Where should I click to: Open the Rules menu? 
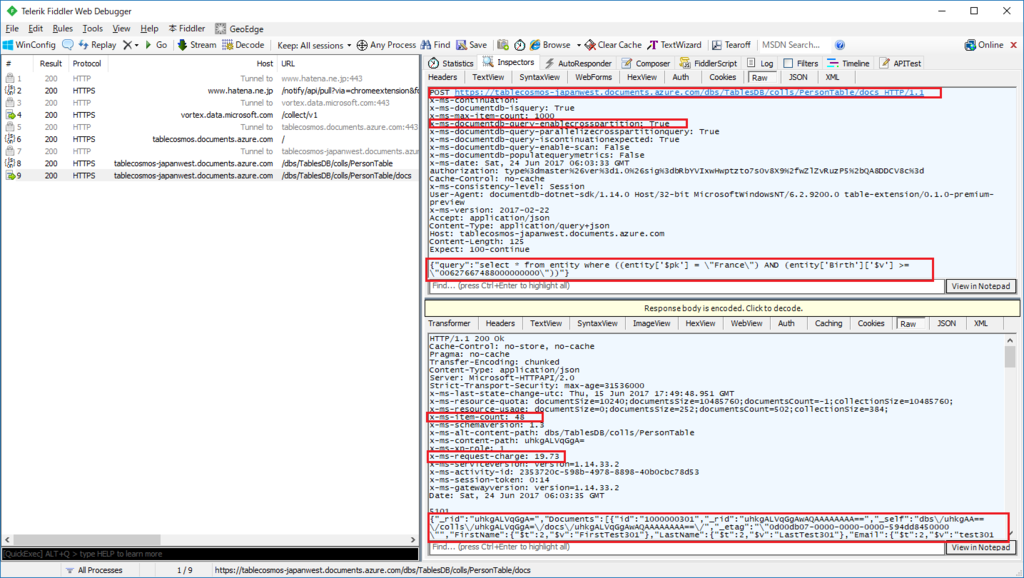point(63,29)
